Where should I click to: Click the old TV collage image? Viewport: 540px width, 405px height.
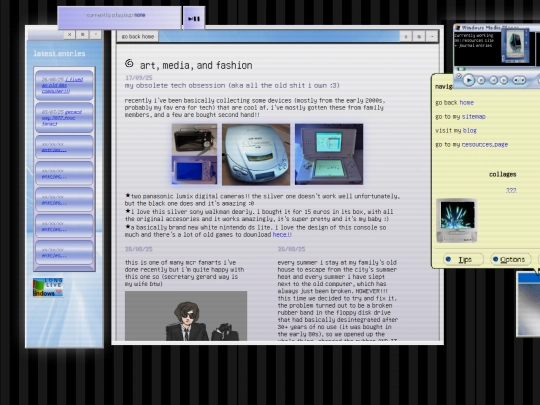coord(457,220)
